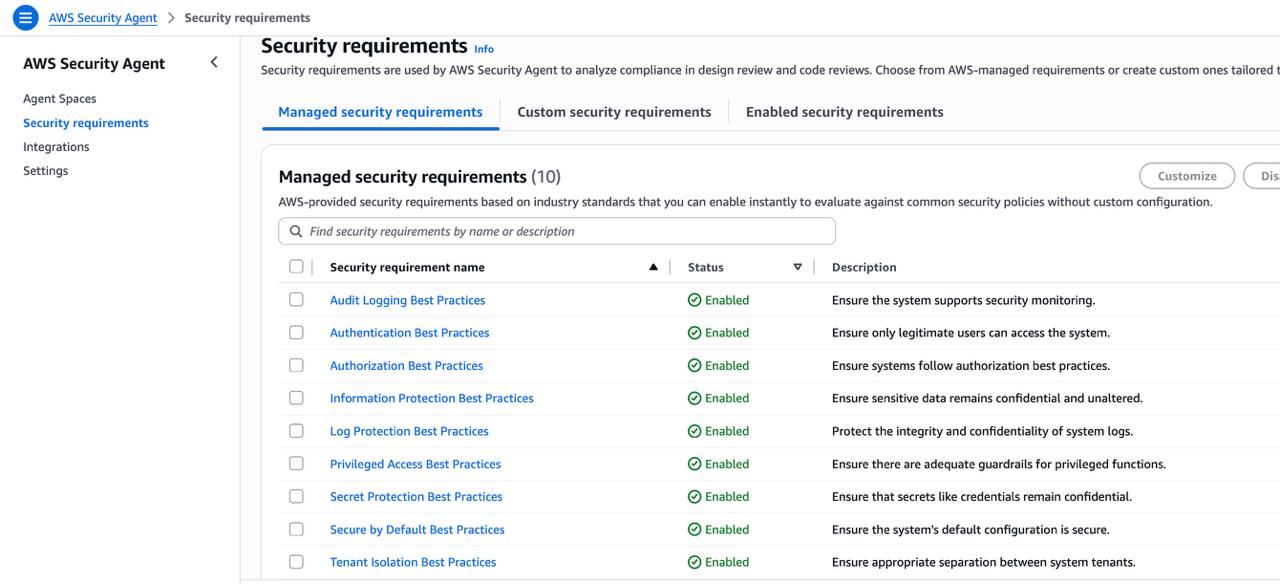Check the Secret Protection Best Practices row
This screenshot has height=584, width=1280.
[296, 496]
